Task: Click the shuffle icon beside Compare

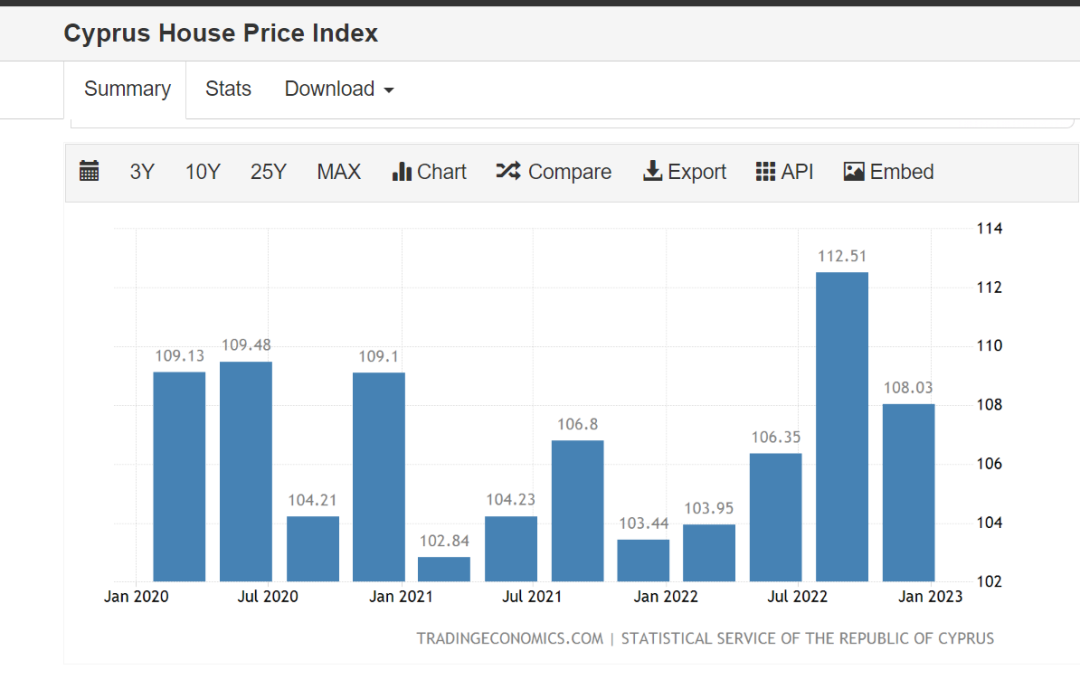Action: click(x=508, y=172)
